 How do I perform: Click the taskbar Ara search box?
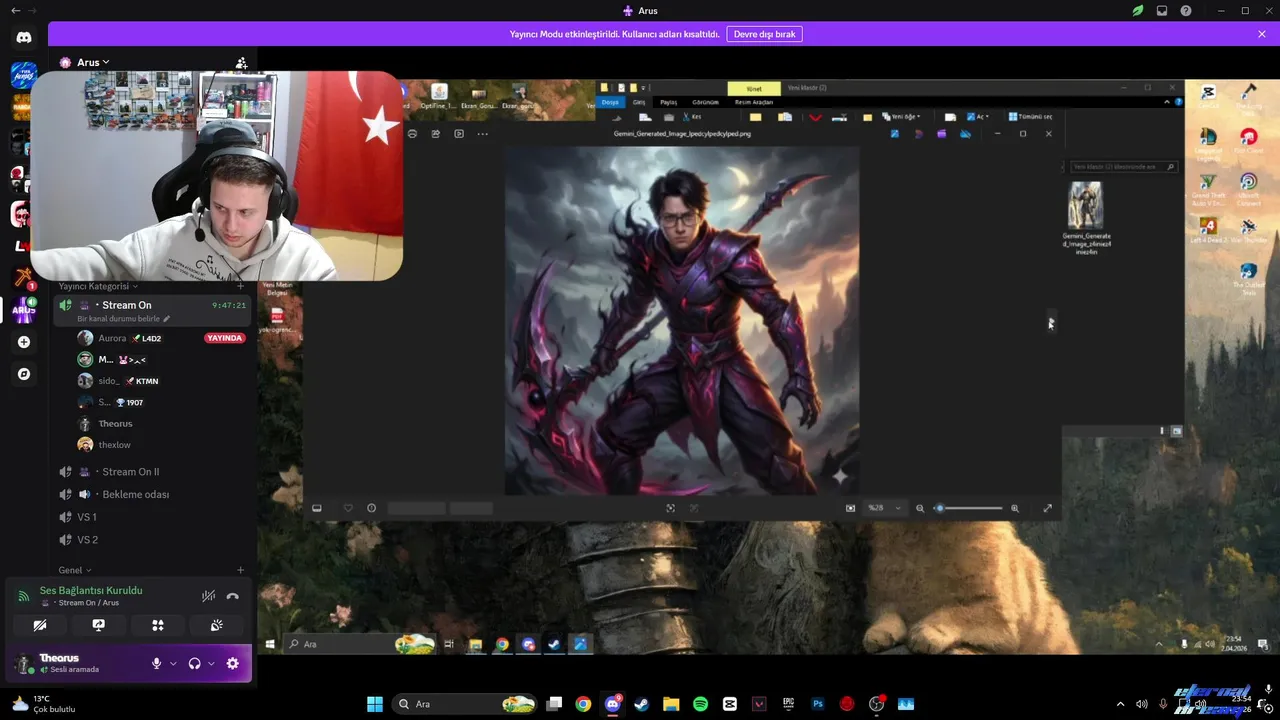pyautogui.click(x=463, y=704)
